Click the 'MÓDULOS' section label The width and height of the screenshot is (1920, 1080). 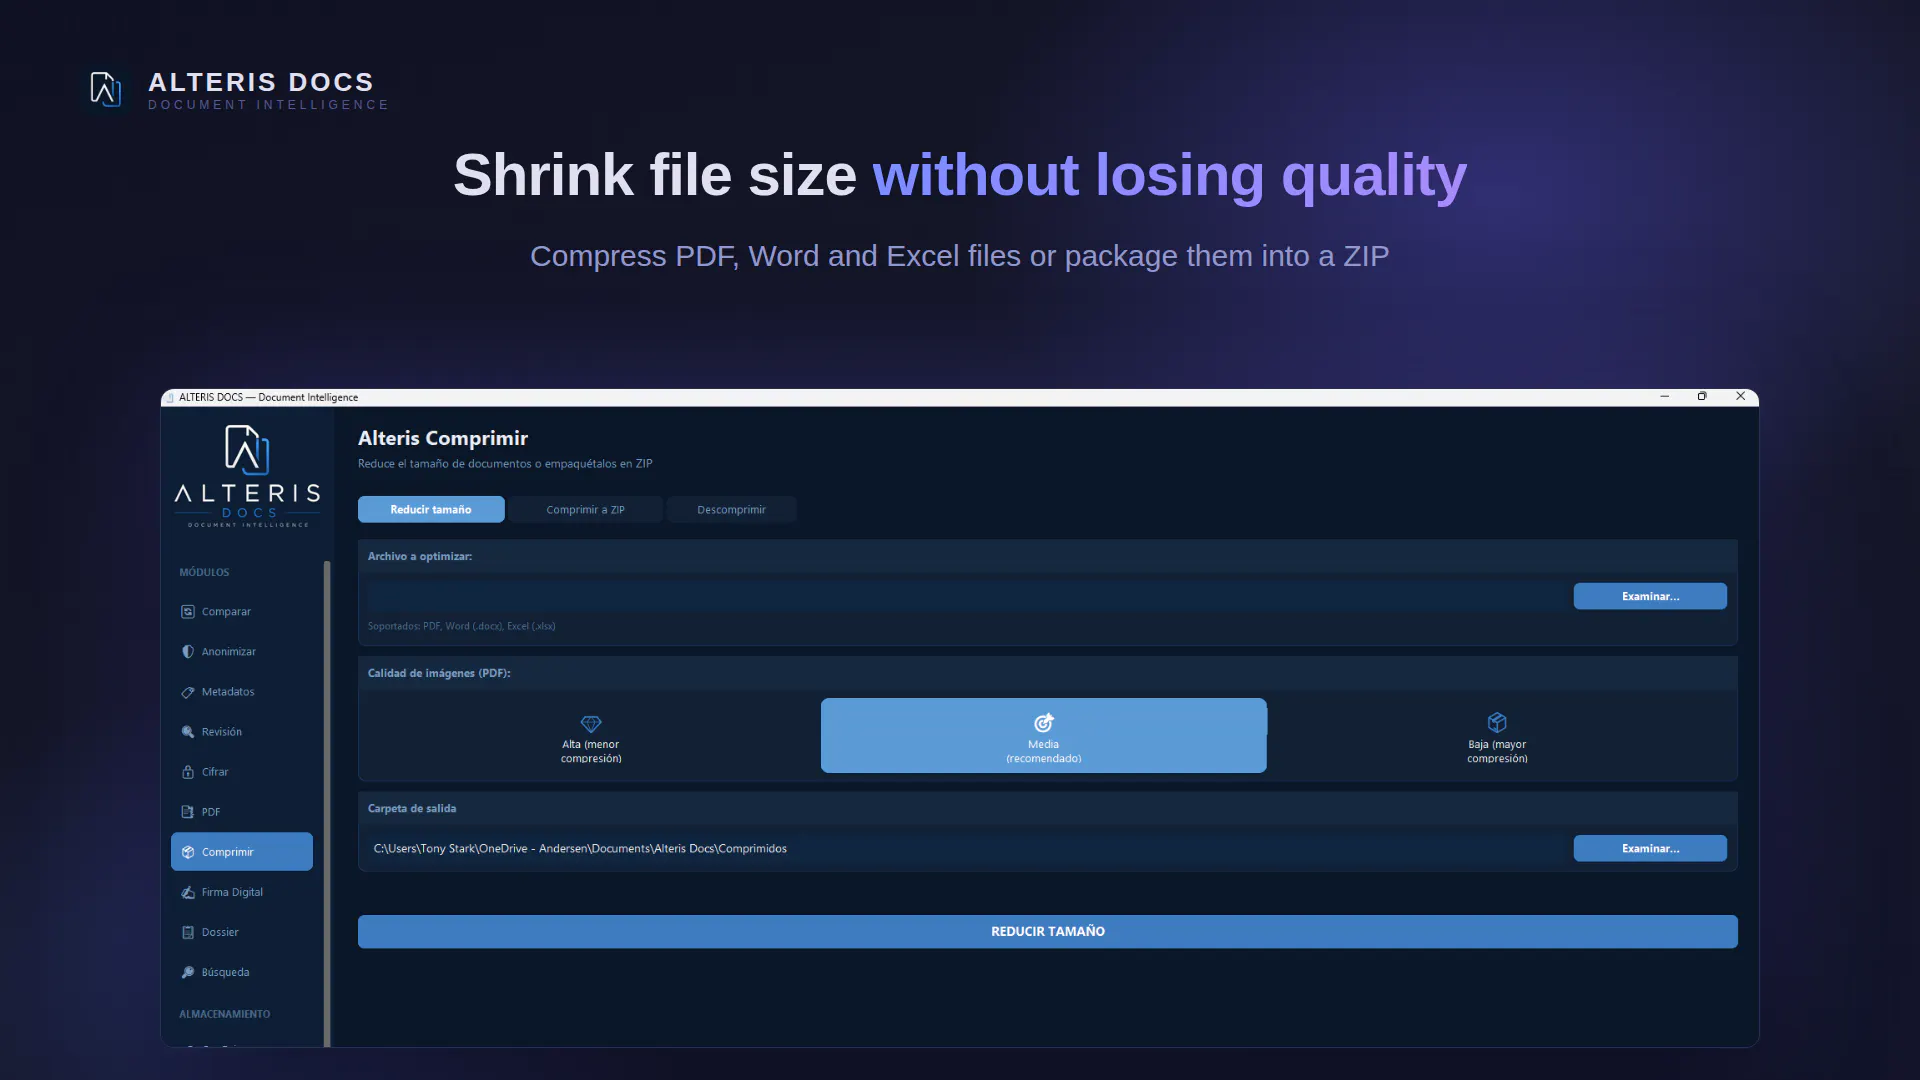[x=204, y=573]
